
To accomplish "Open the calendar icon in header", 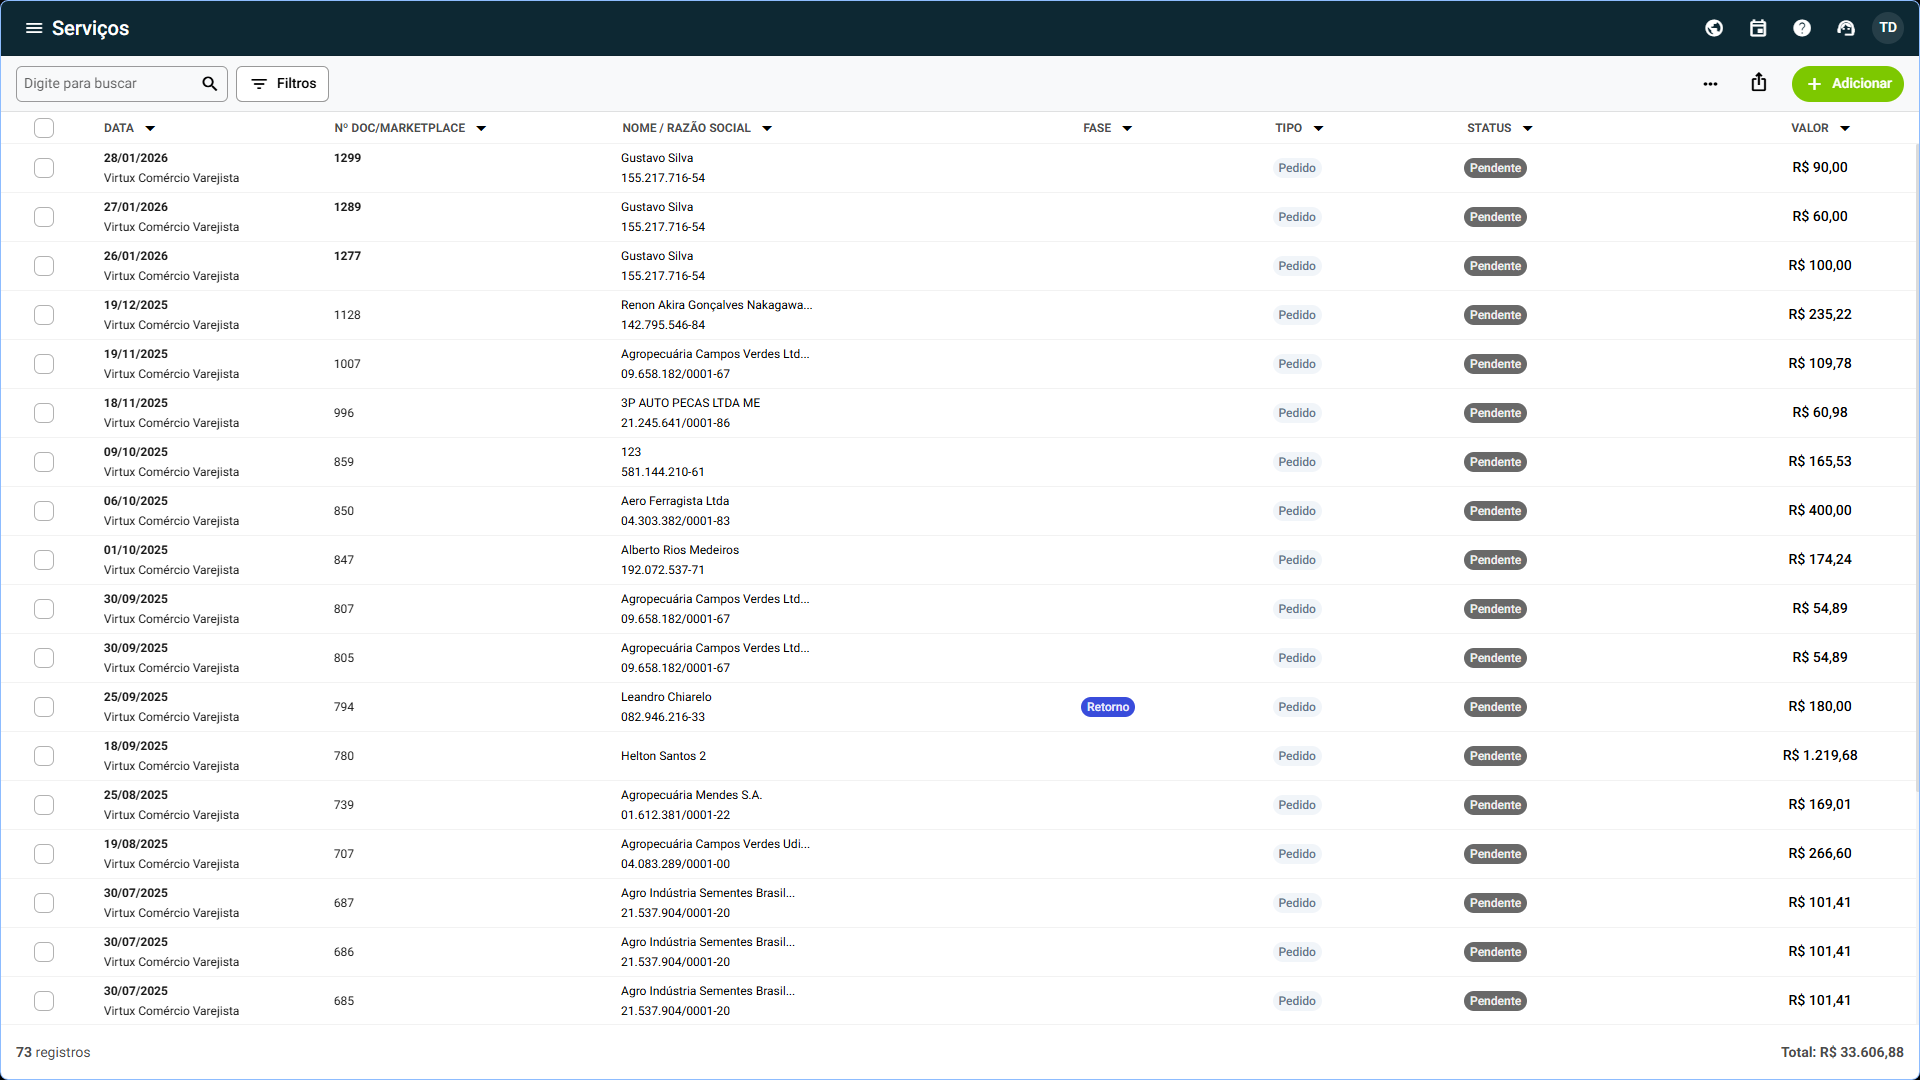I will point(1758,28).
